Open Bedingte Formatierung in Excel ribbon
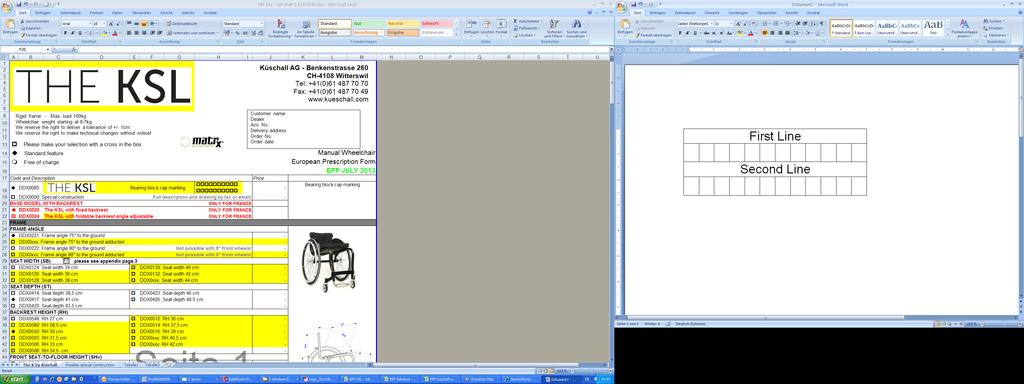This screenshot has height=384, width=1024. pos(280,27)
